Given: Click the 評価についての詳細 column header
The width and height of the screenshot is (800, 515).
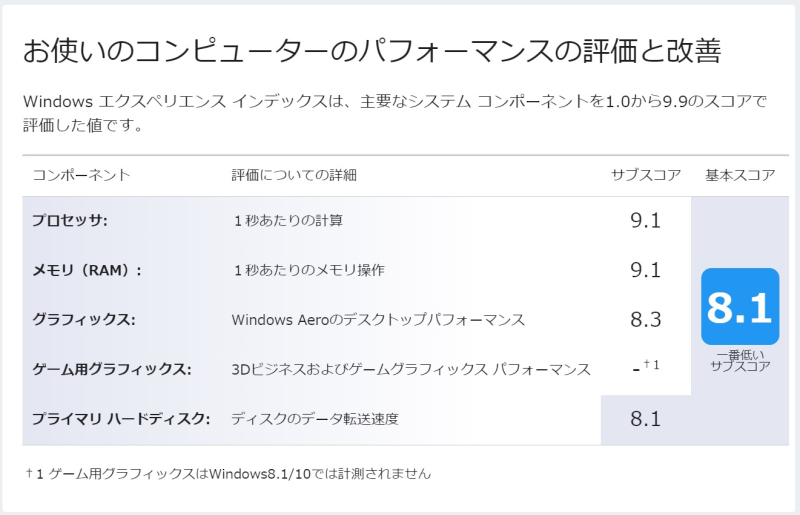Looking at the screenshot, I should [294, 175].
